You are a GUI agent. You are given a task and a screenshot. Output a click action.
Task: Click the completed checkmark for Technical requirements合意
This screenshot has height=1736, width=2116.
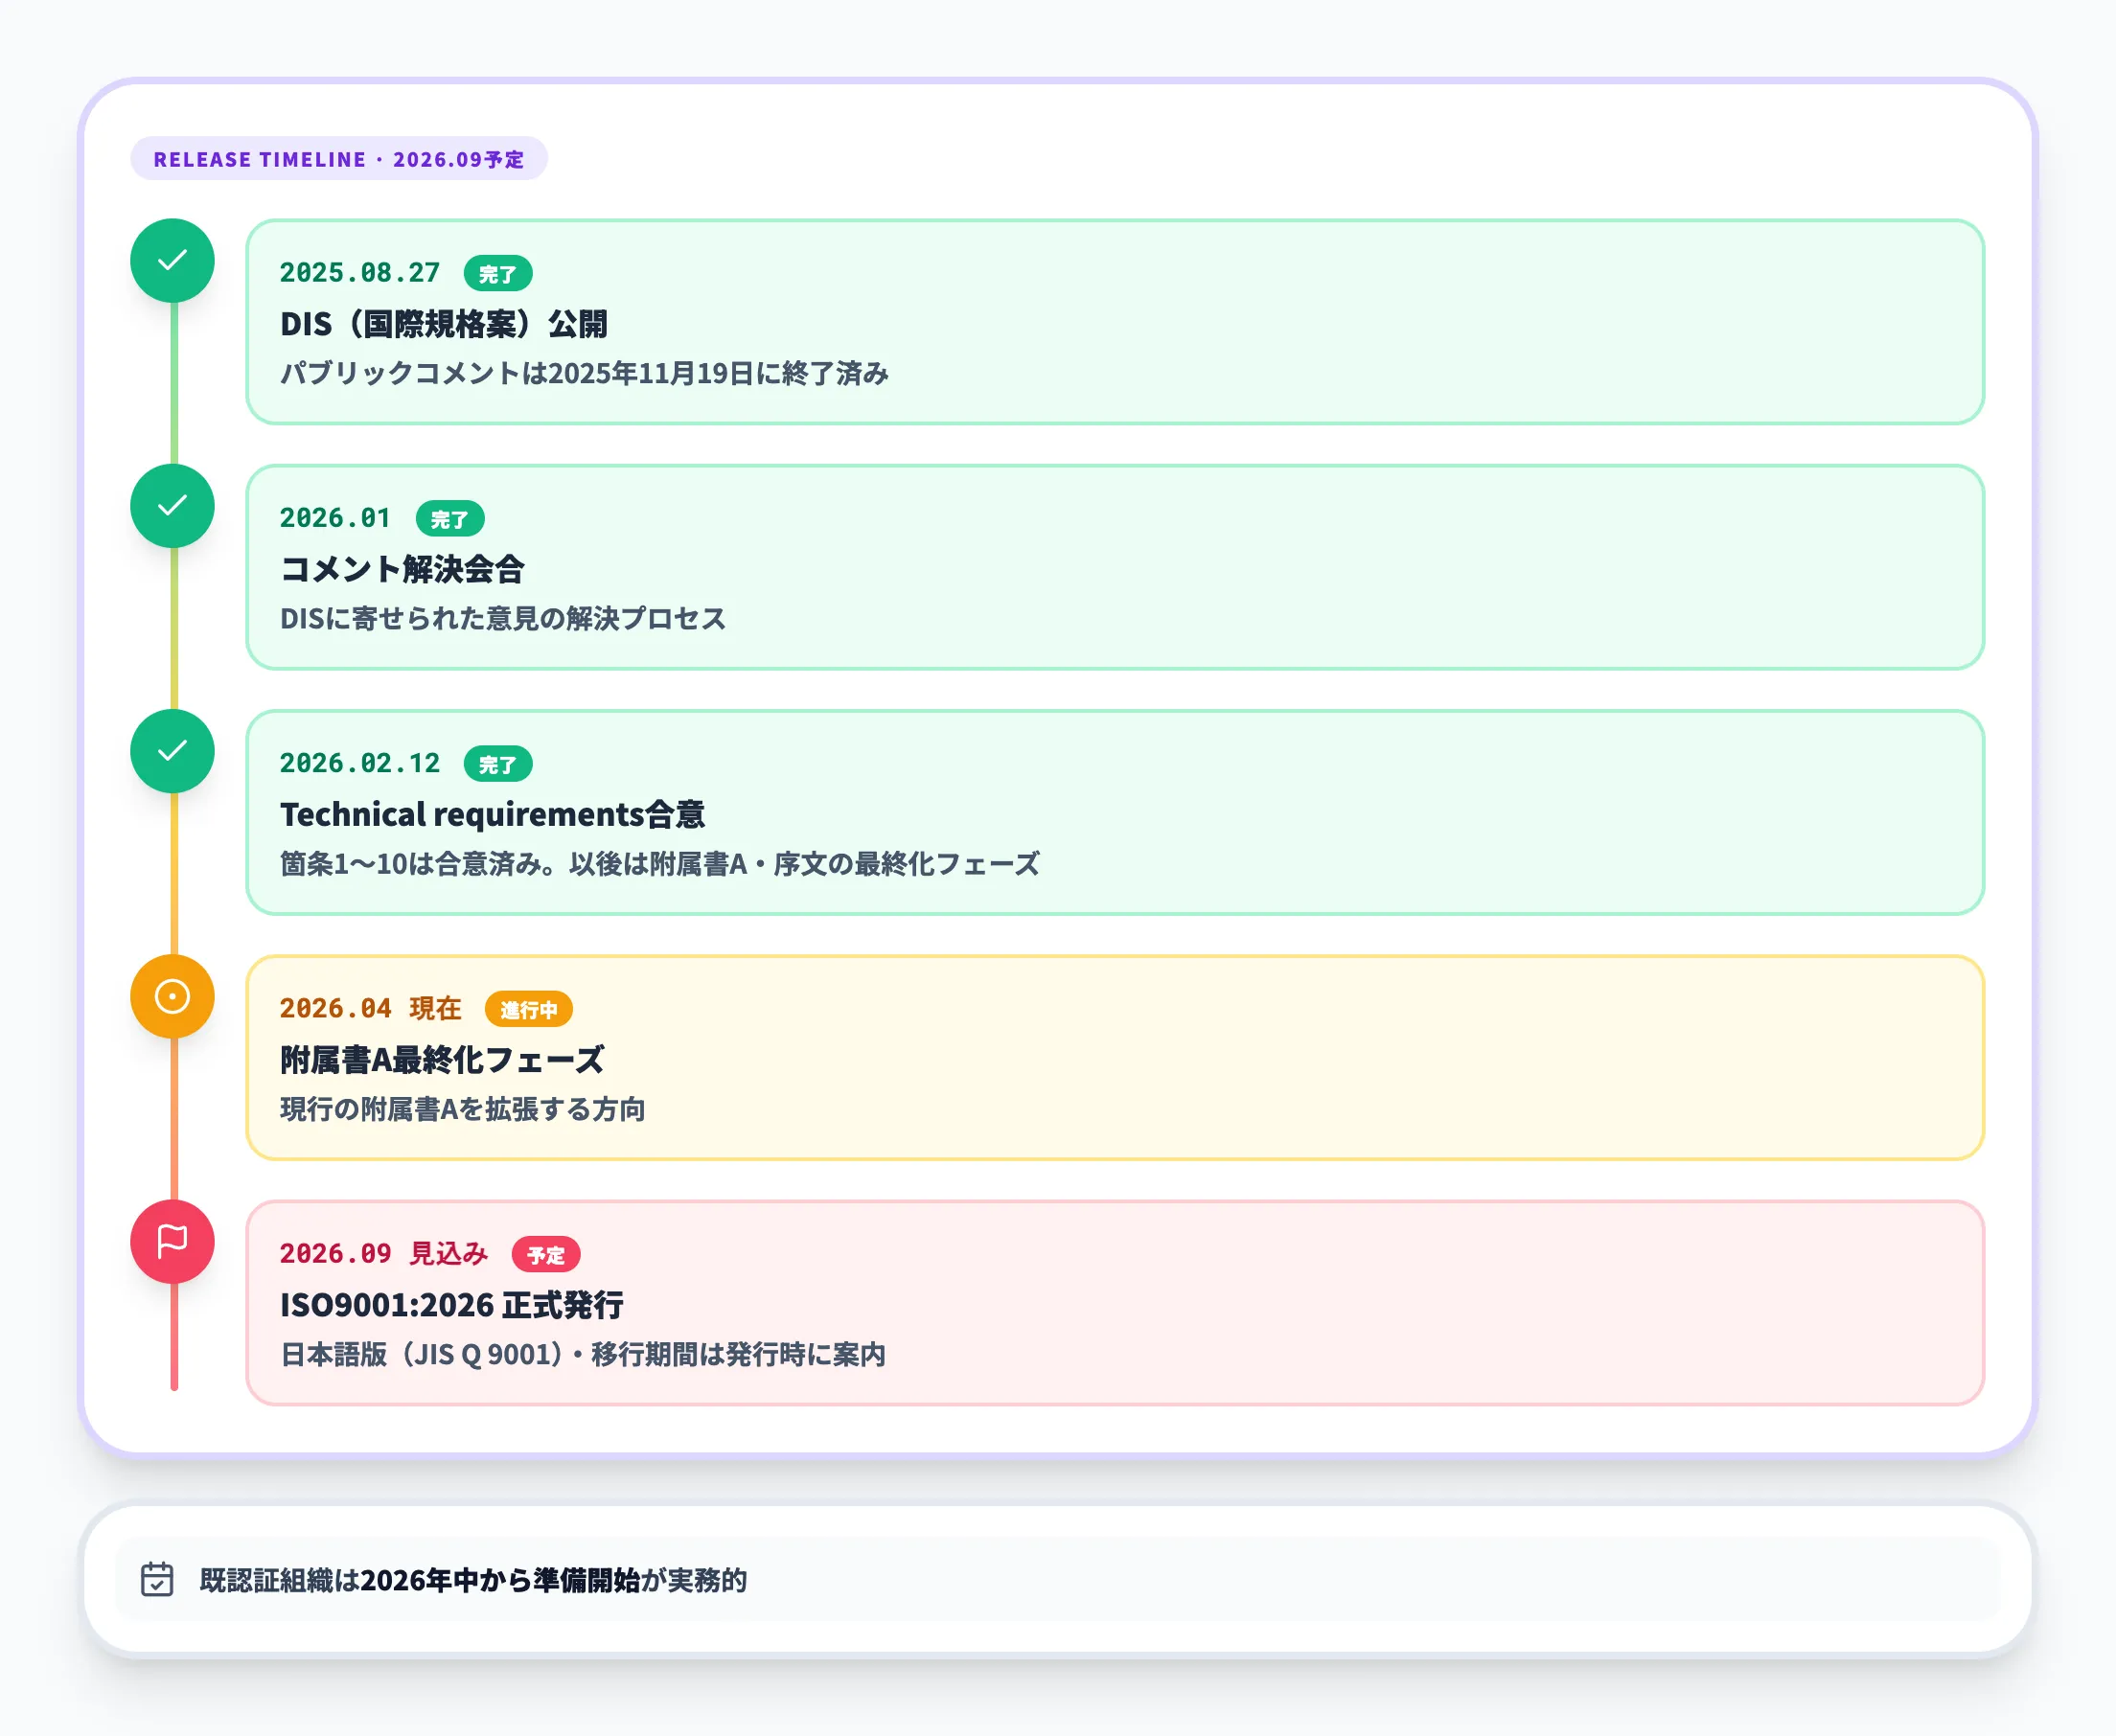pyautogui.click(x=172, y=752)
